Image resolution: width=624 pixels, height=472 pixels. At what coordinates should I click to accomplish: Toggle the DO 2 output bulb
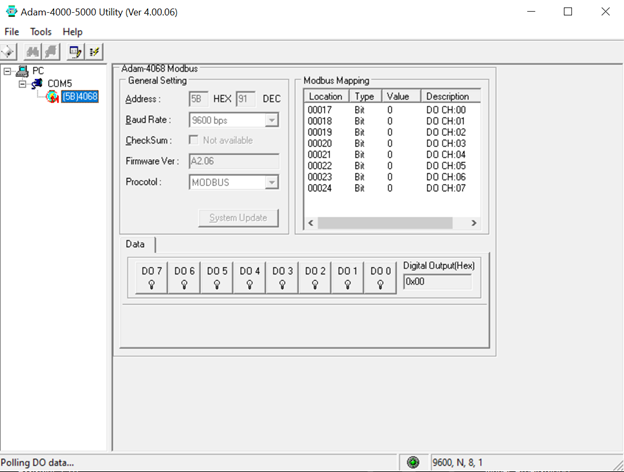(x=315, y=277)
